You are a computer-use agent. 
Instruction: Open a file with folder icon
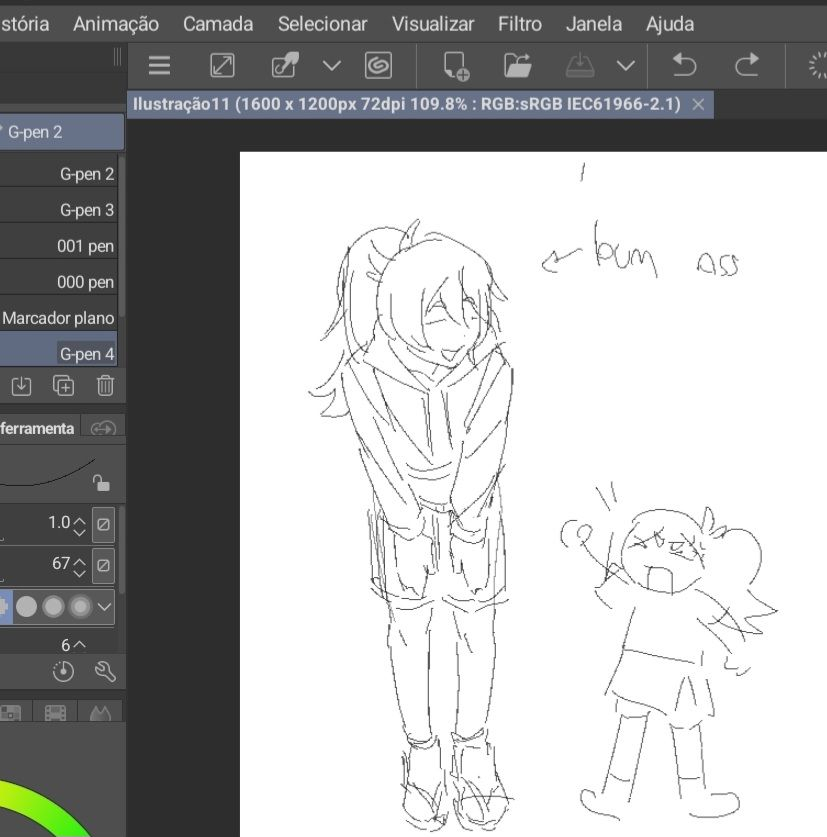(x=517, y=66)
